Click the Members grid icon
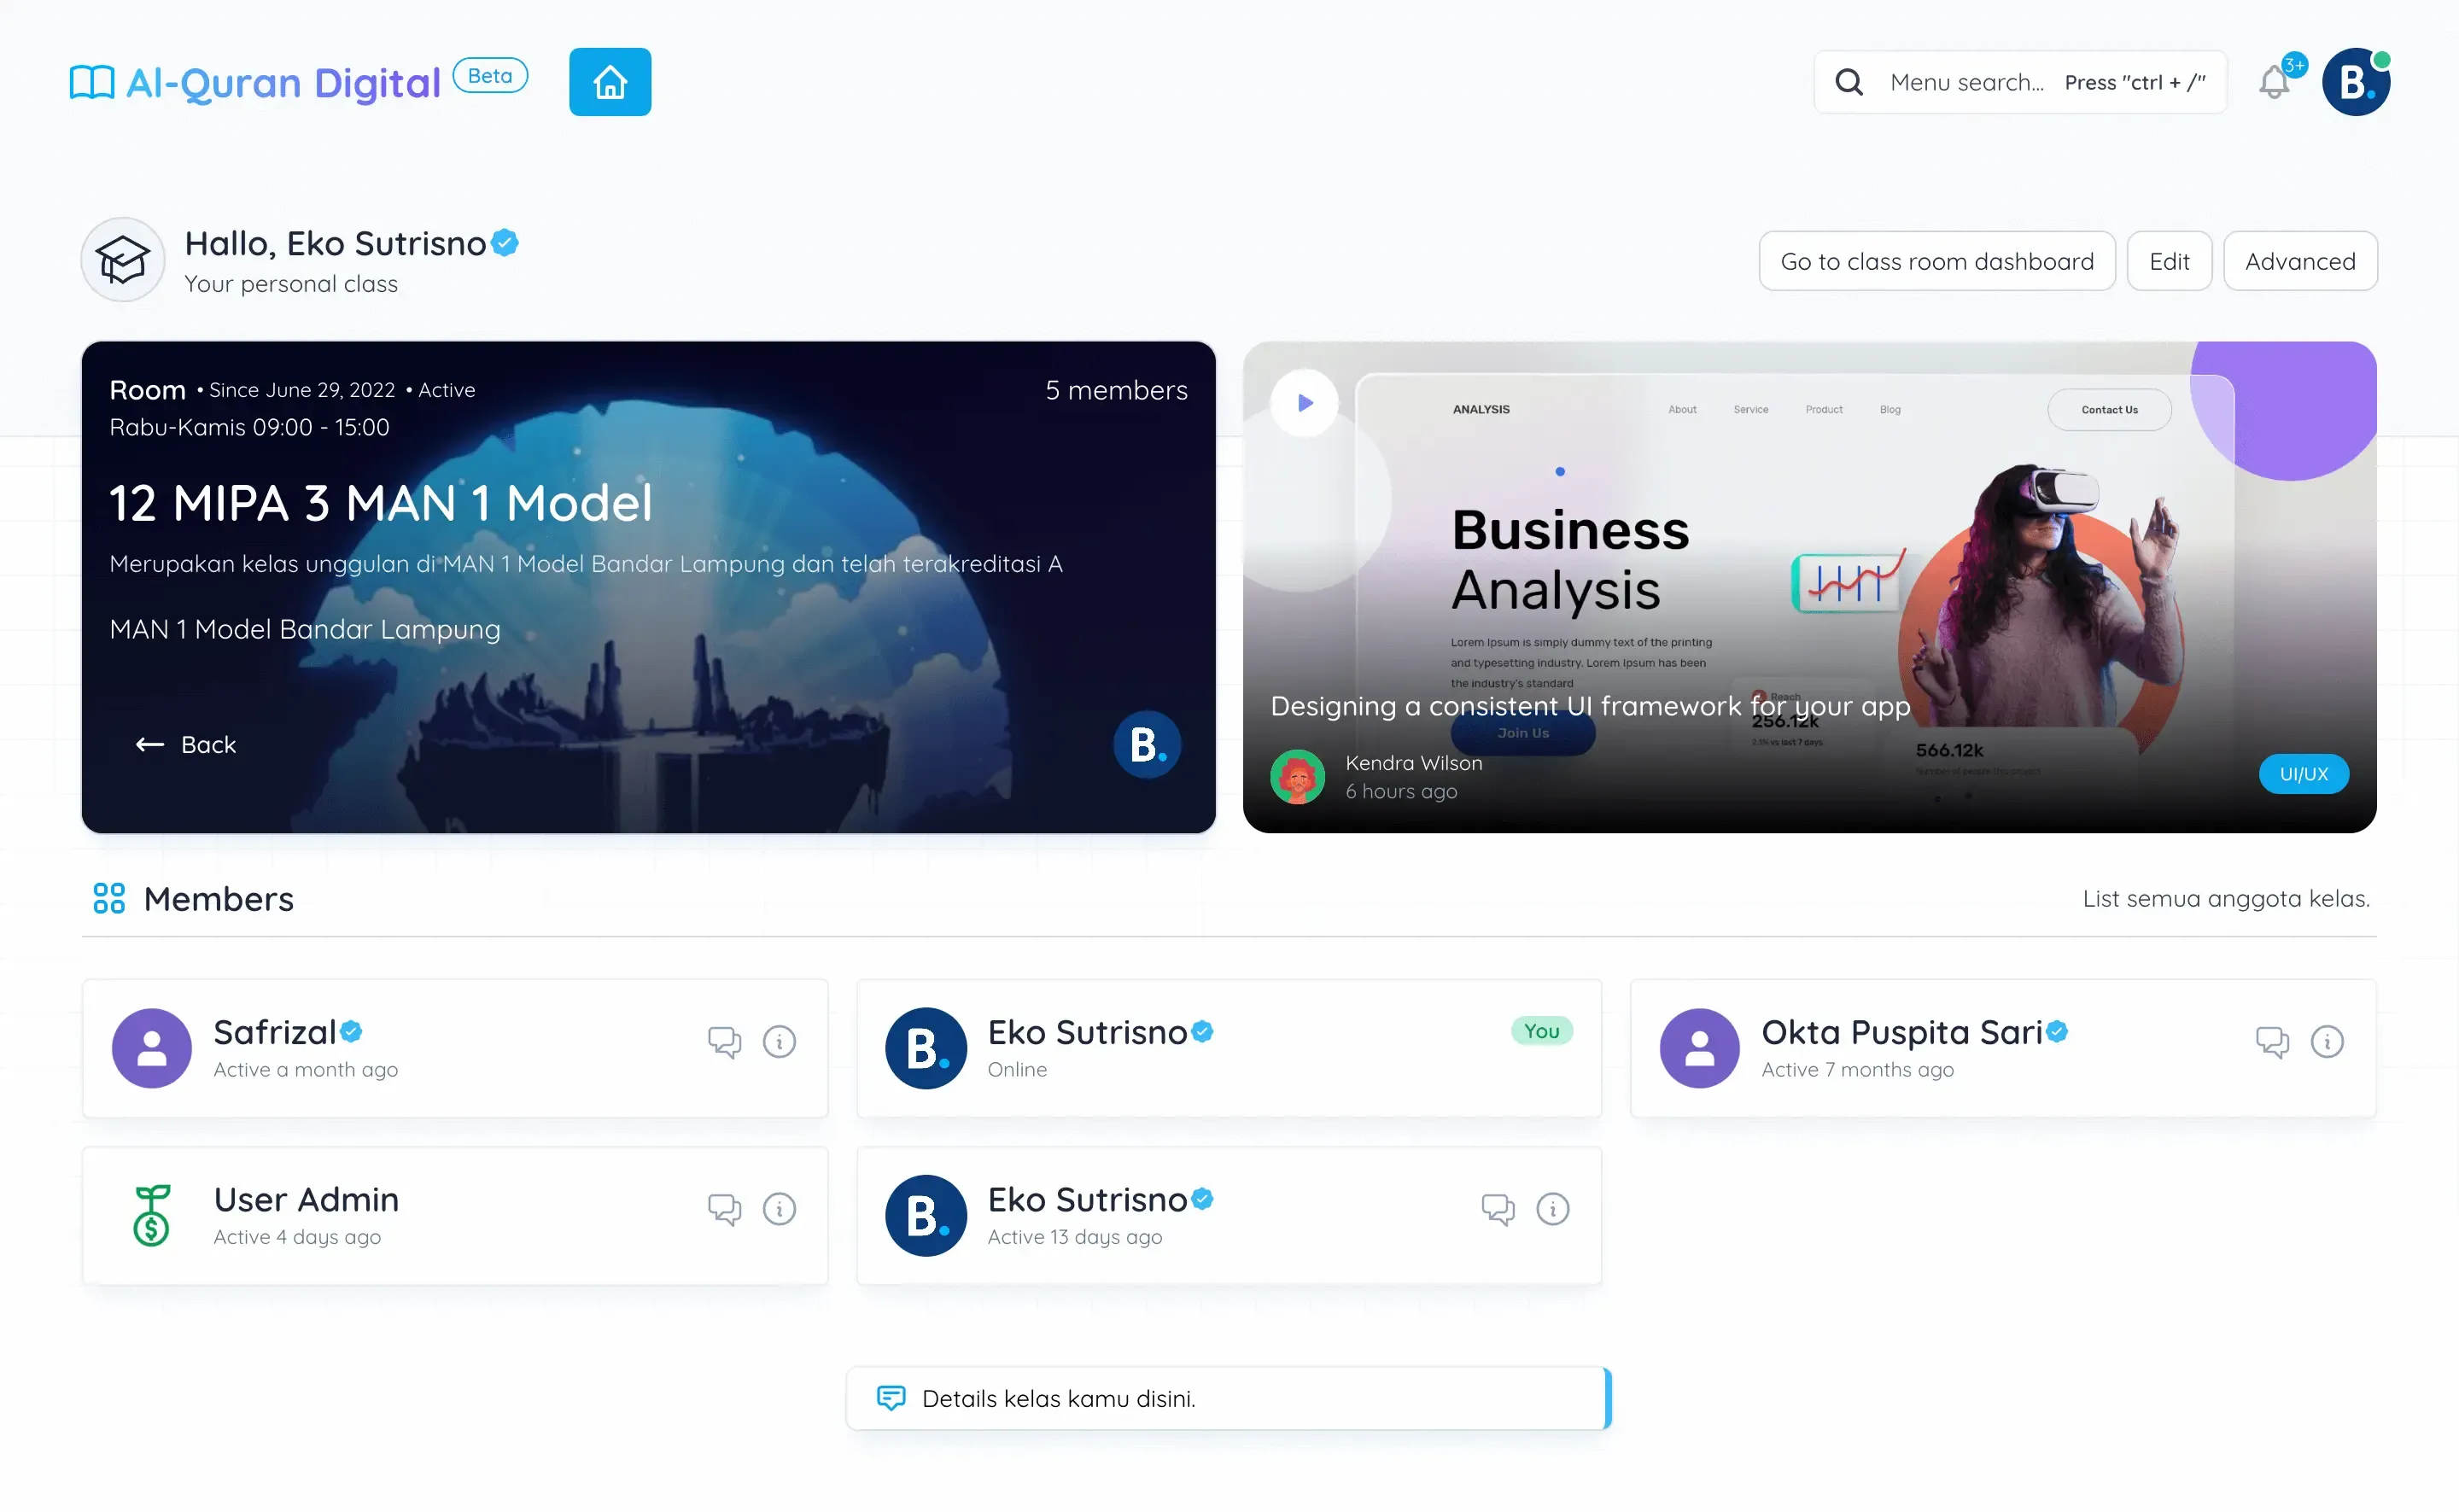 (109, 899)
